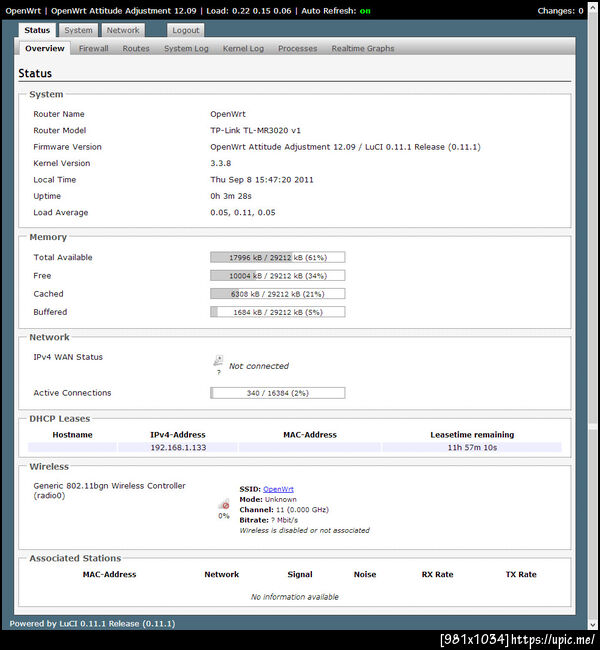Viewport: 600px width, 650px height.
Task: Click the Changes: 0 indicator
Action: (x=560, y=11)
